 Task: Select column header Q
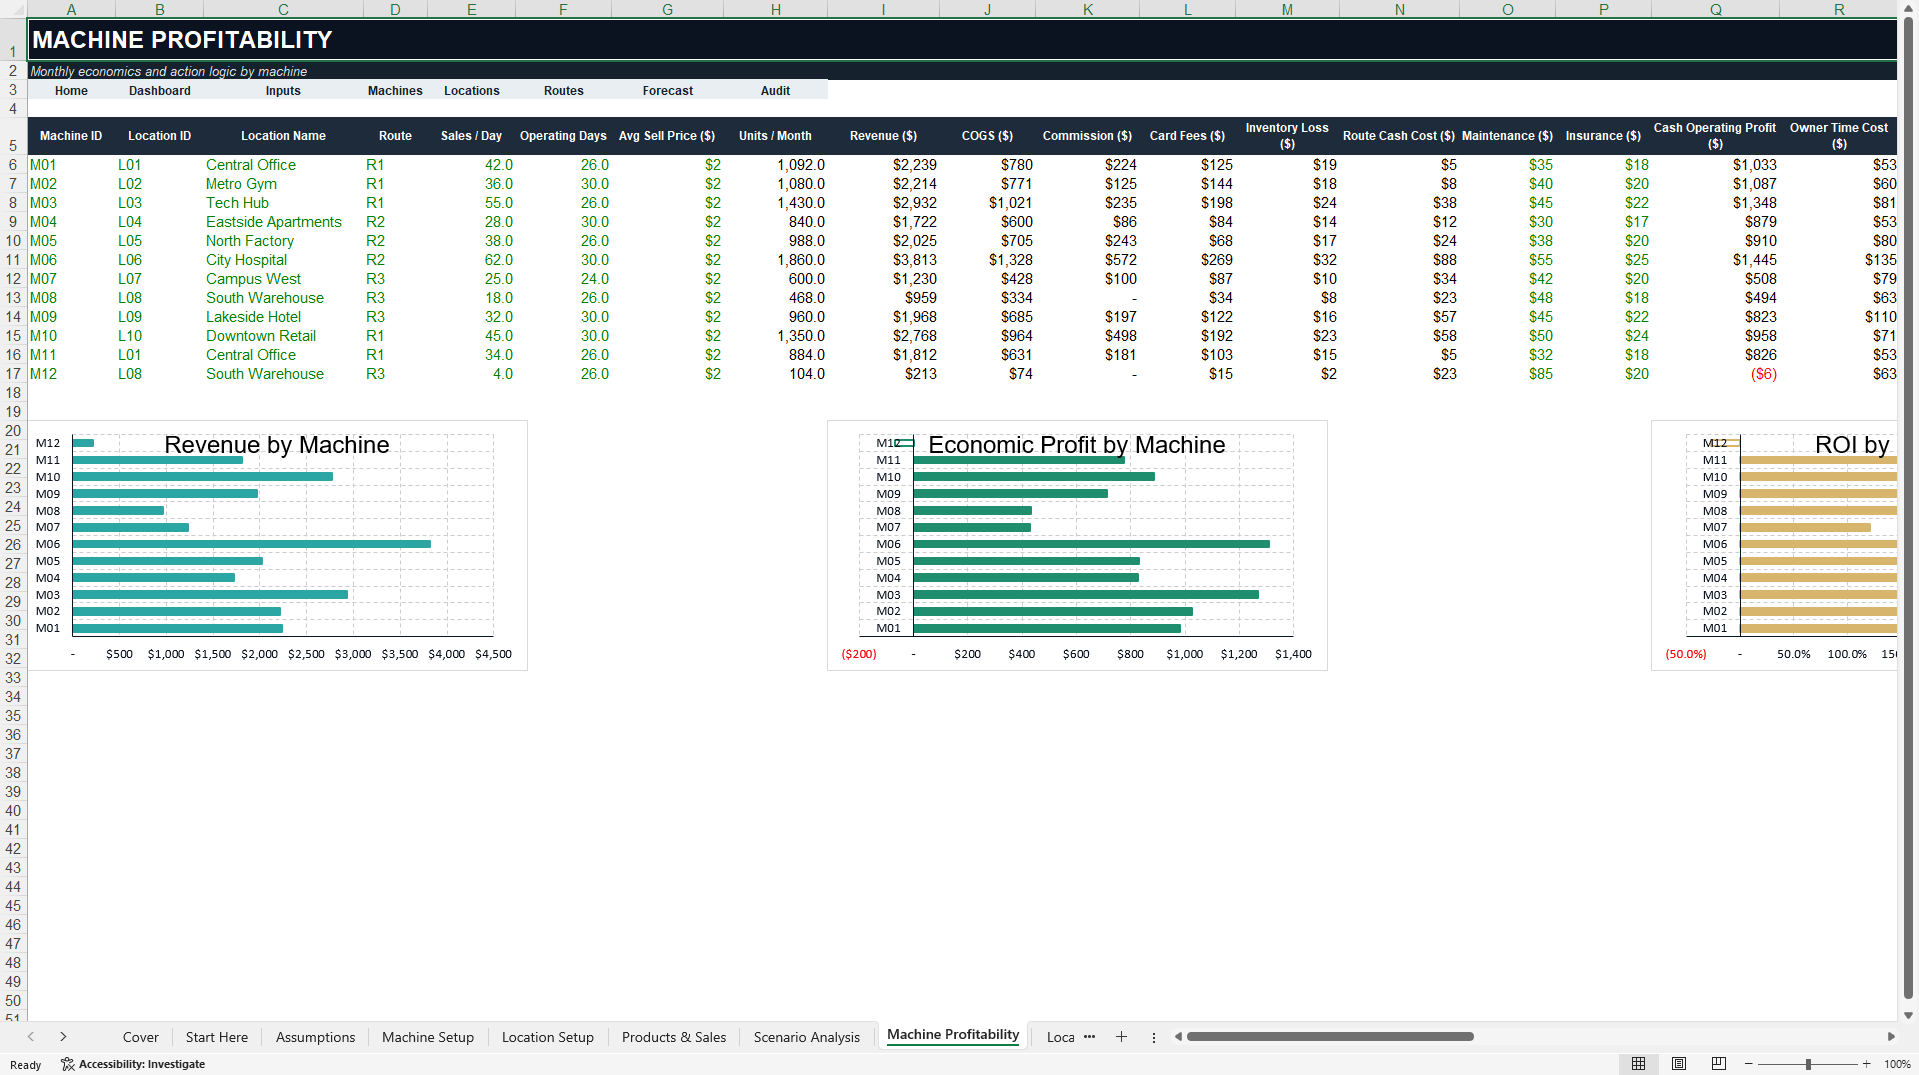[x=1715, y=9]
